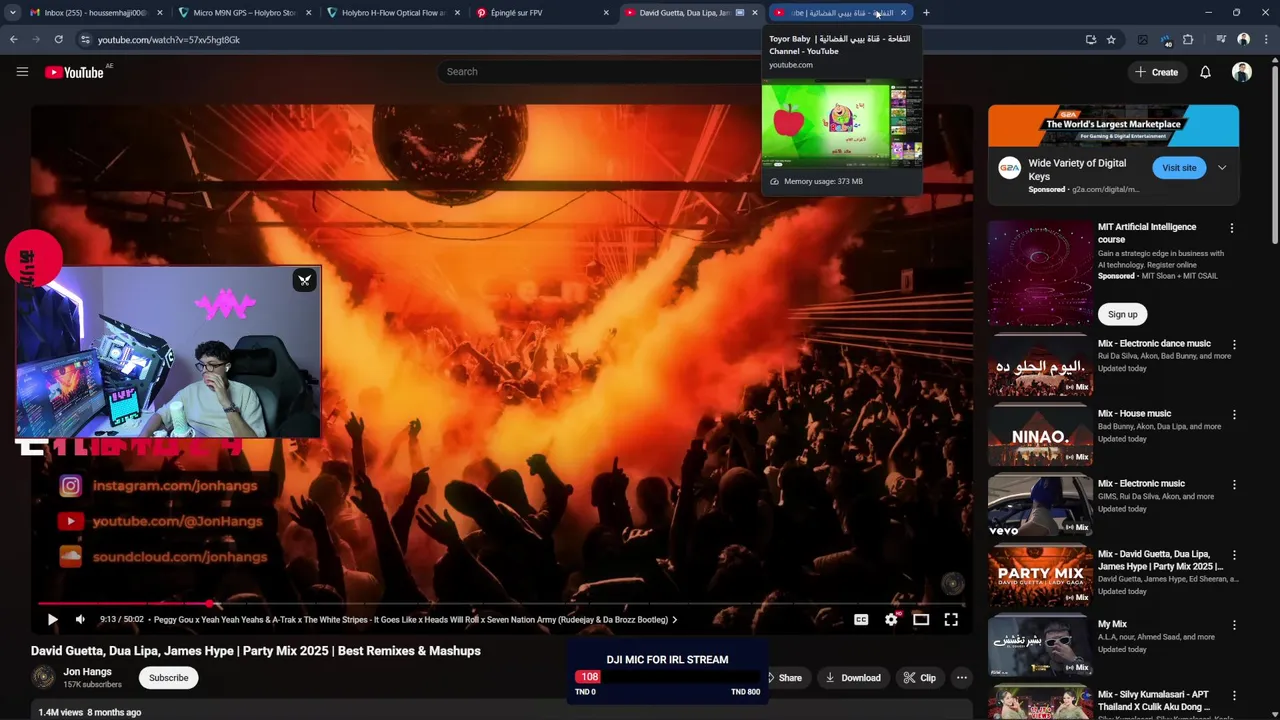
Task: Open Chrome profile avatar in toolbar
Action: click(x=1243, y=40)
